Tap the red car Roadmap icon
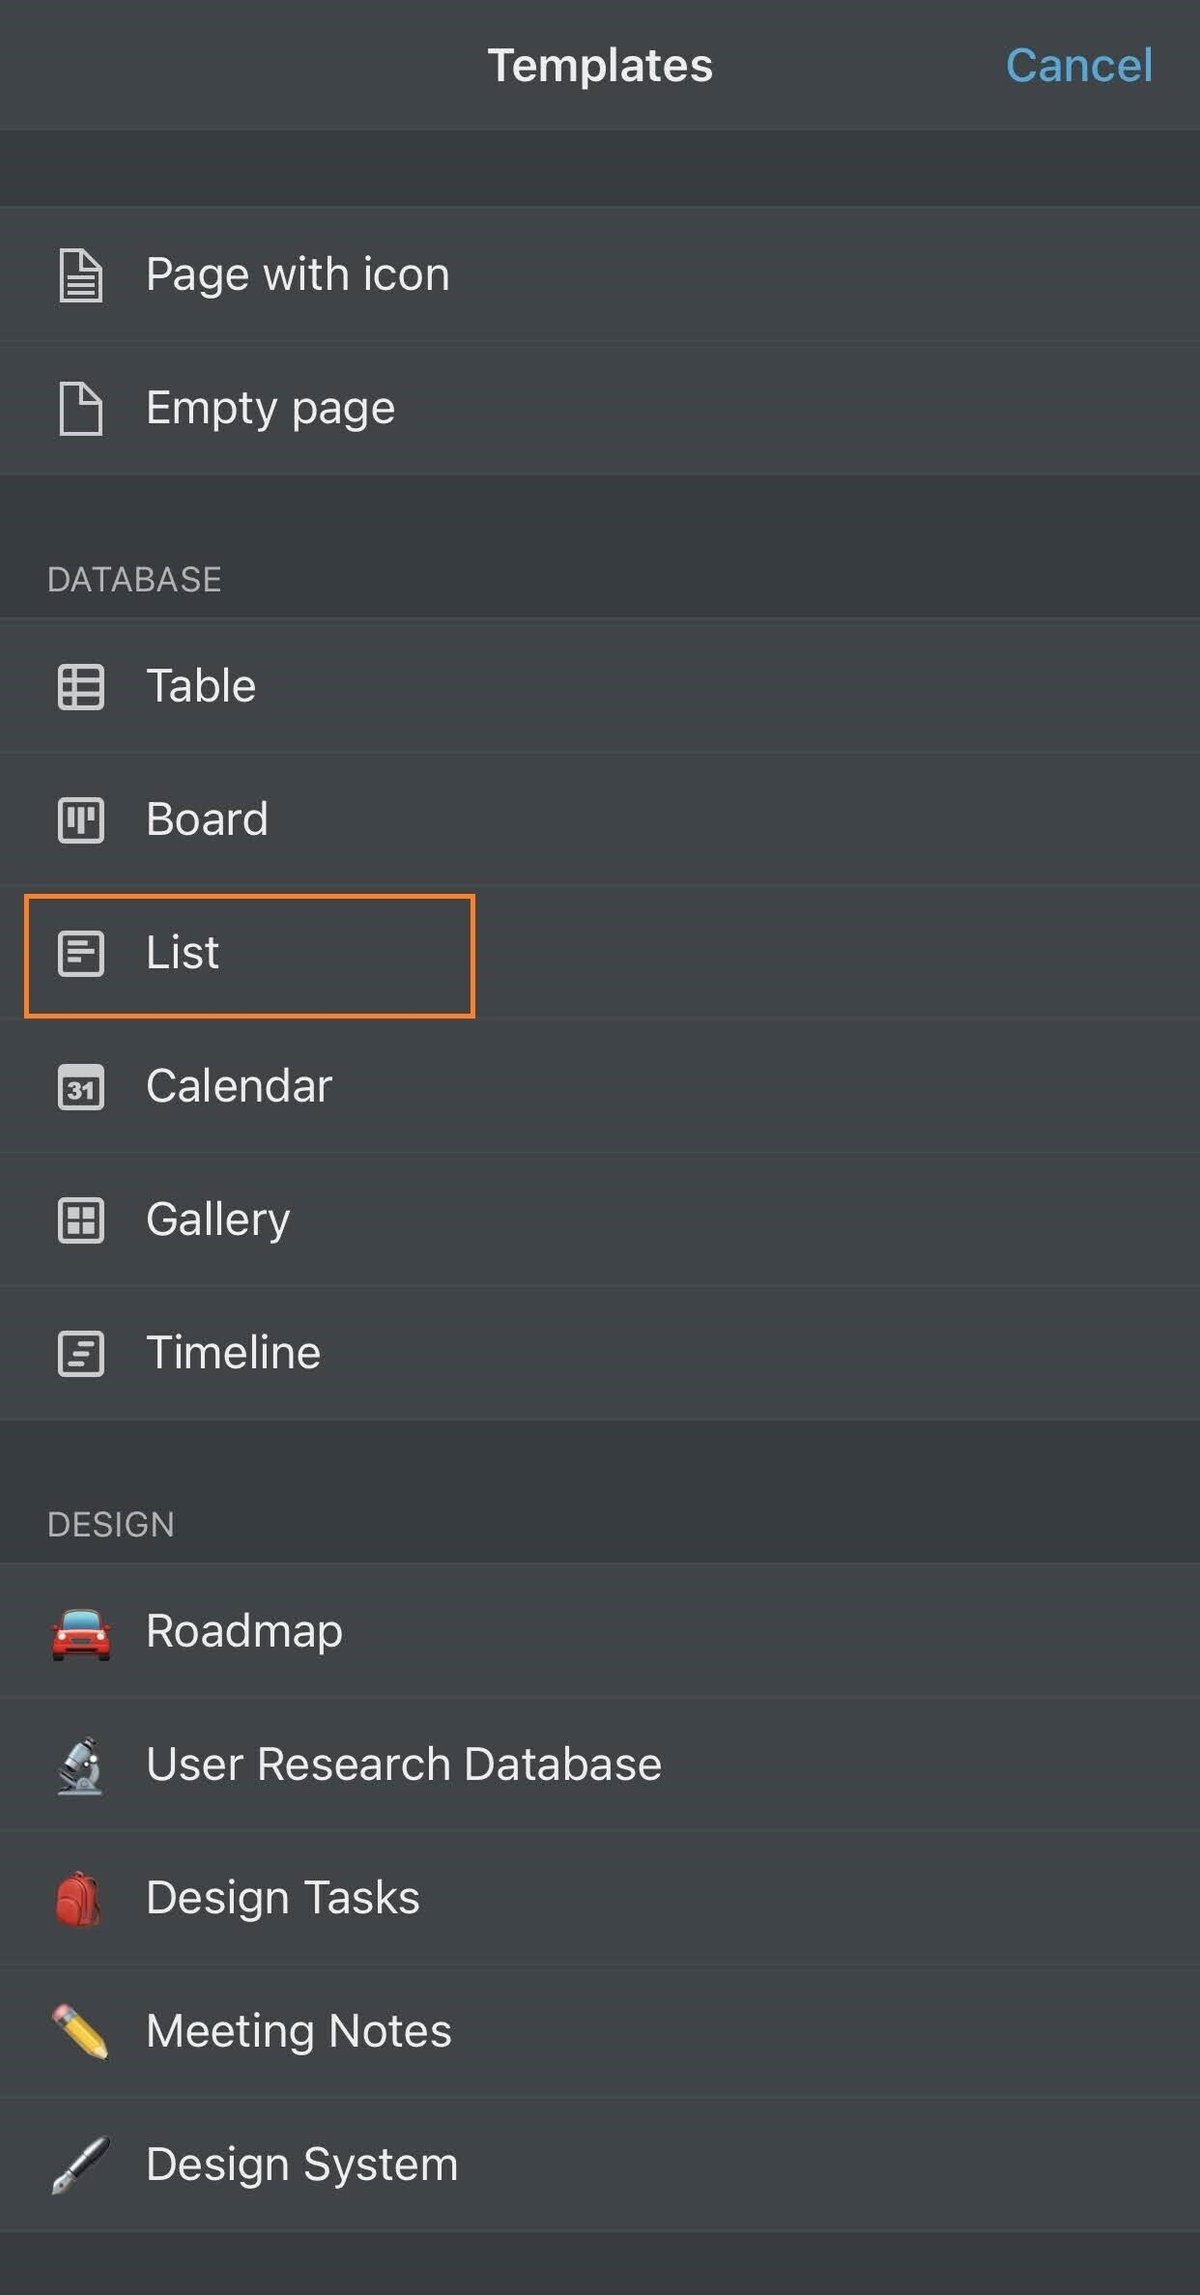Viewport: 1200px width, 2295px height. coord(81,1633)
